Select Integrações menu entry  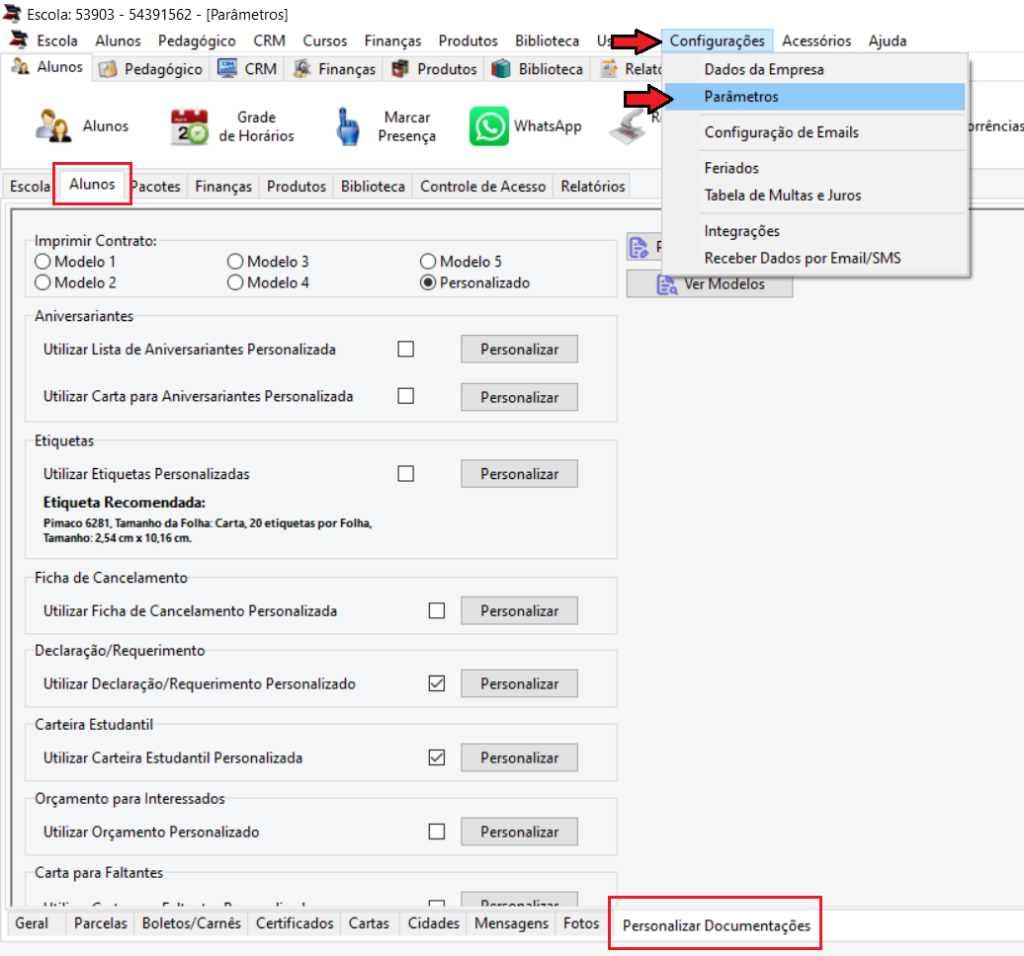814,231
